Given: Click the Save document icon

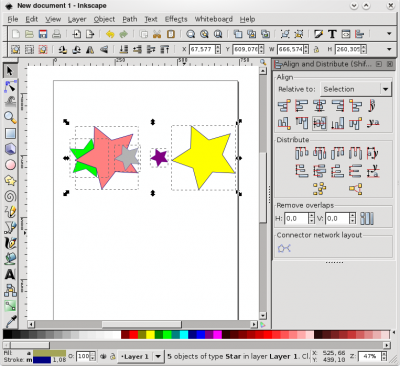Looking at the screenshot, I should (x=43, y=34).
